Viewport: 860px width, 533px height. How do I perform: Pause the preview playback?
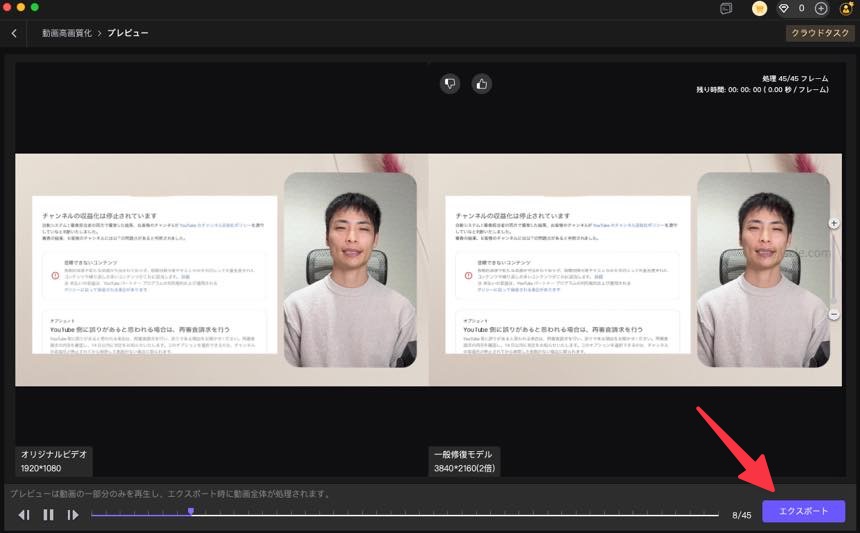click(48, 515)
